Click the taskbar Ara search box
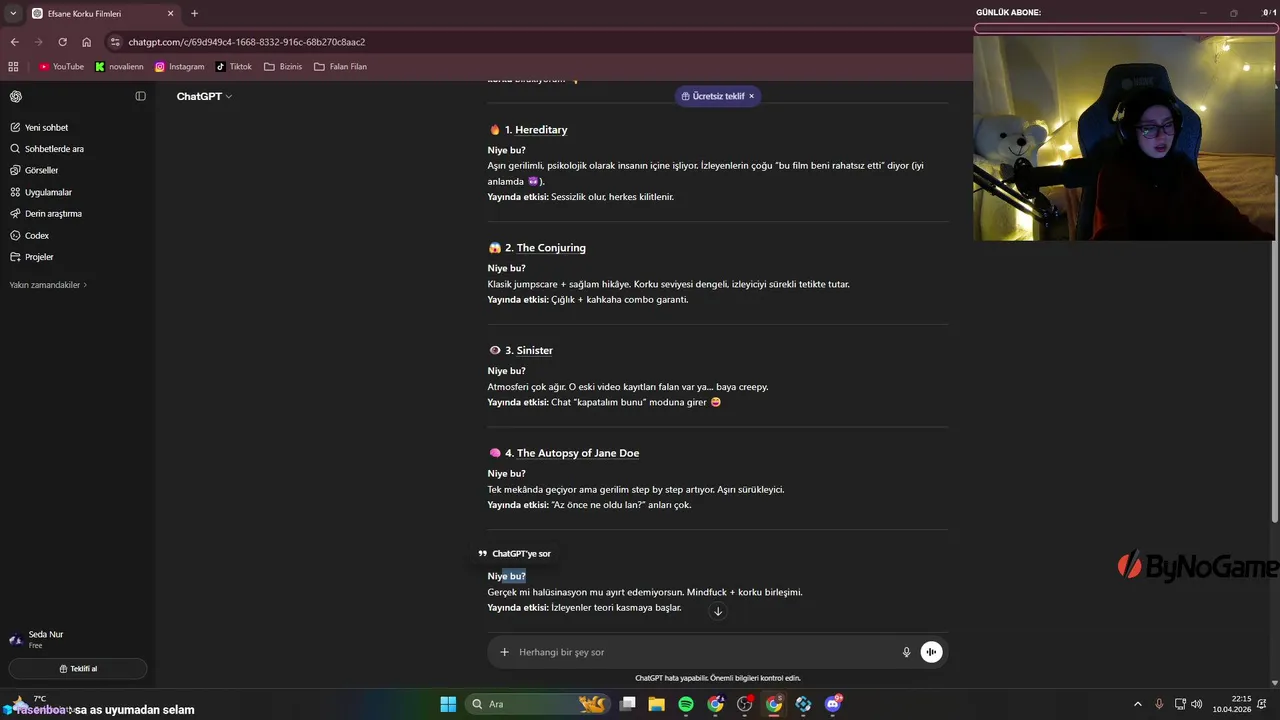The height and width of the screenshot is (720, 1280). coord(538,704)
